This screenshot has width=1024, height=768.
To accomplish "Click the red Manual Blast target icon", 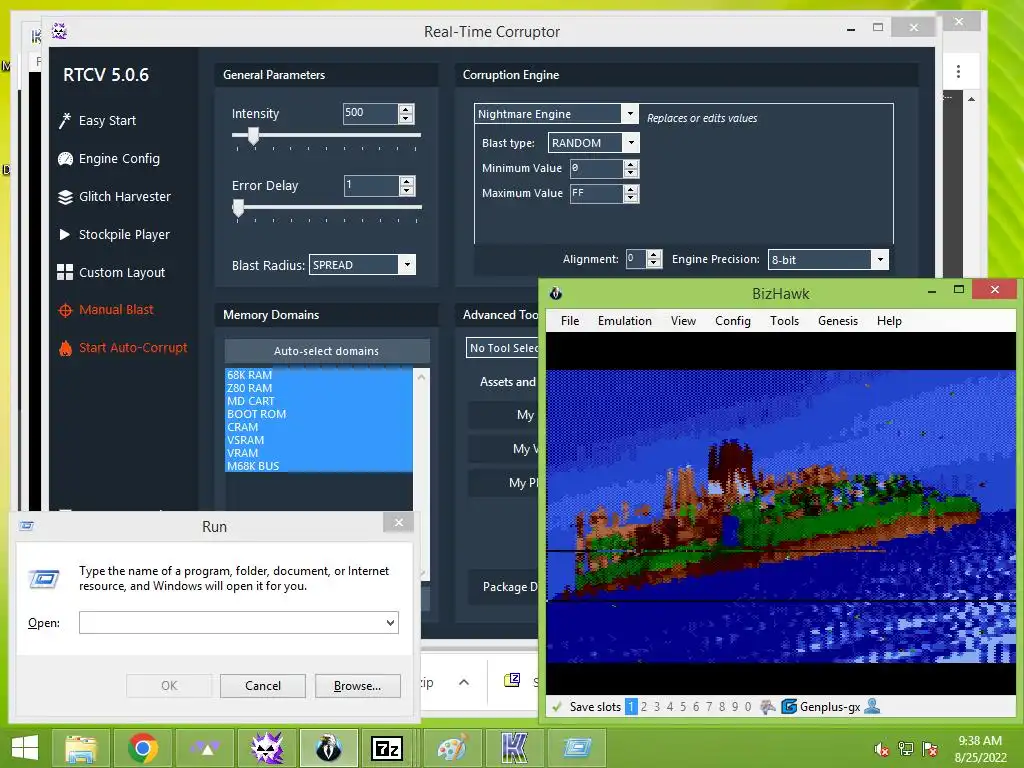I will 65,310.
